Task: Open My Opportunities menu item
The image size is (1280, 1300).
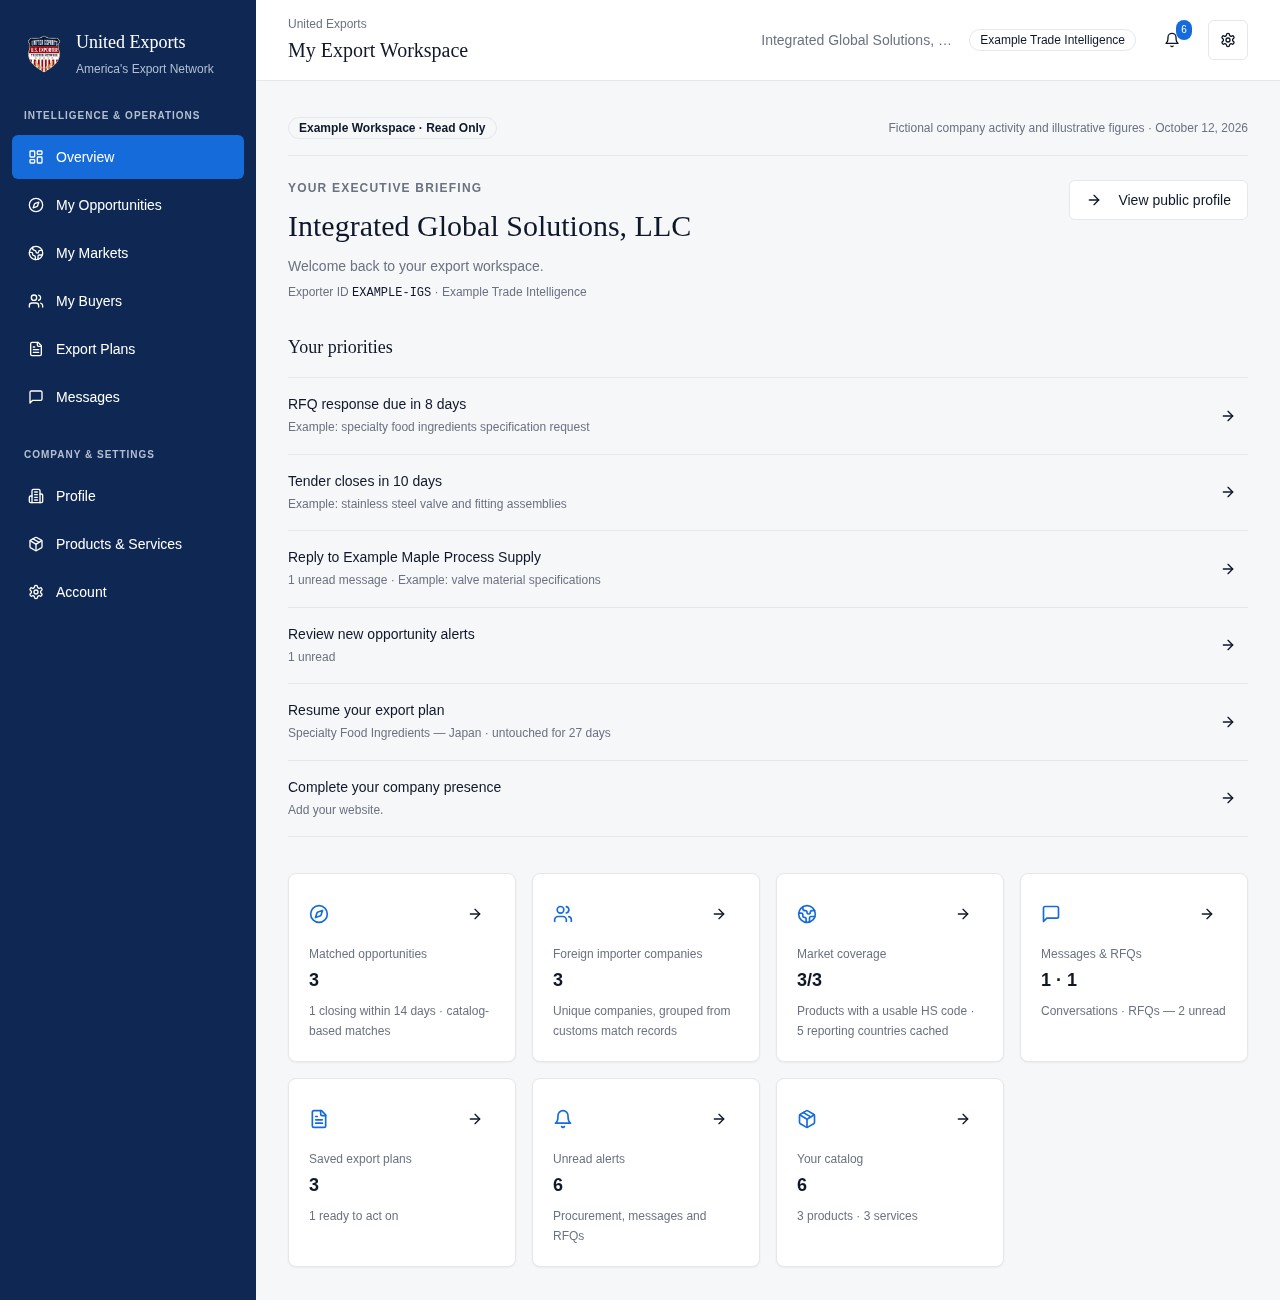Action: click(128, 205)
